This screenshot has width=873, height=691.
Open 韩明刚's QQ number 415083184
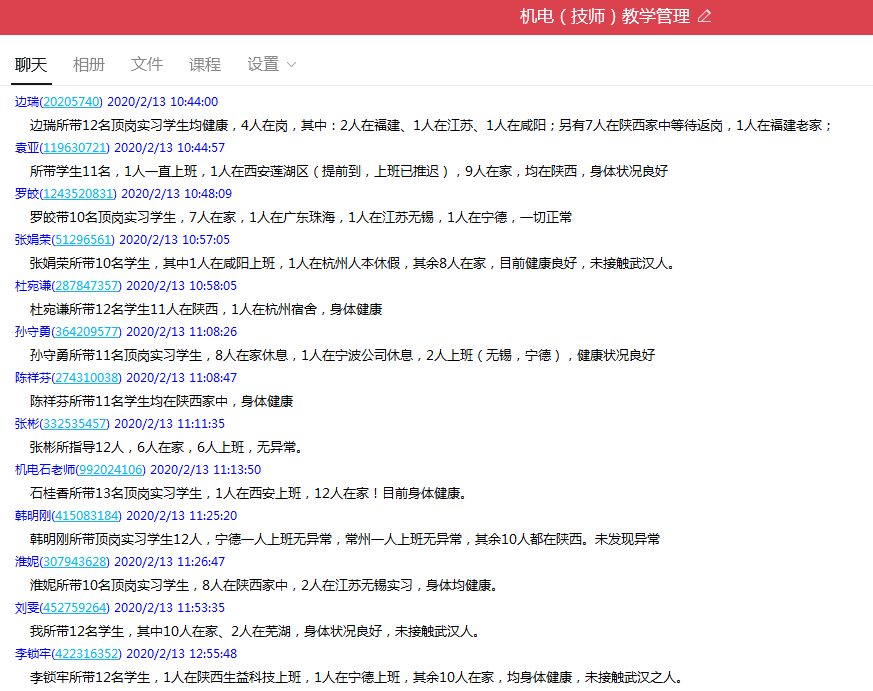(86, 516)
